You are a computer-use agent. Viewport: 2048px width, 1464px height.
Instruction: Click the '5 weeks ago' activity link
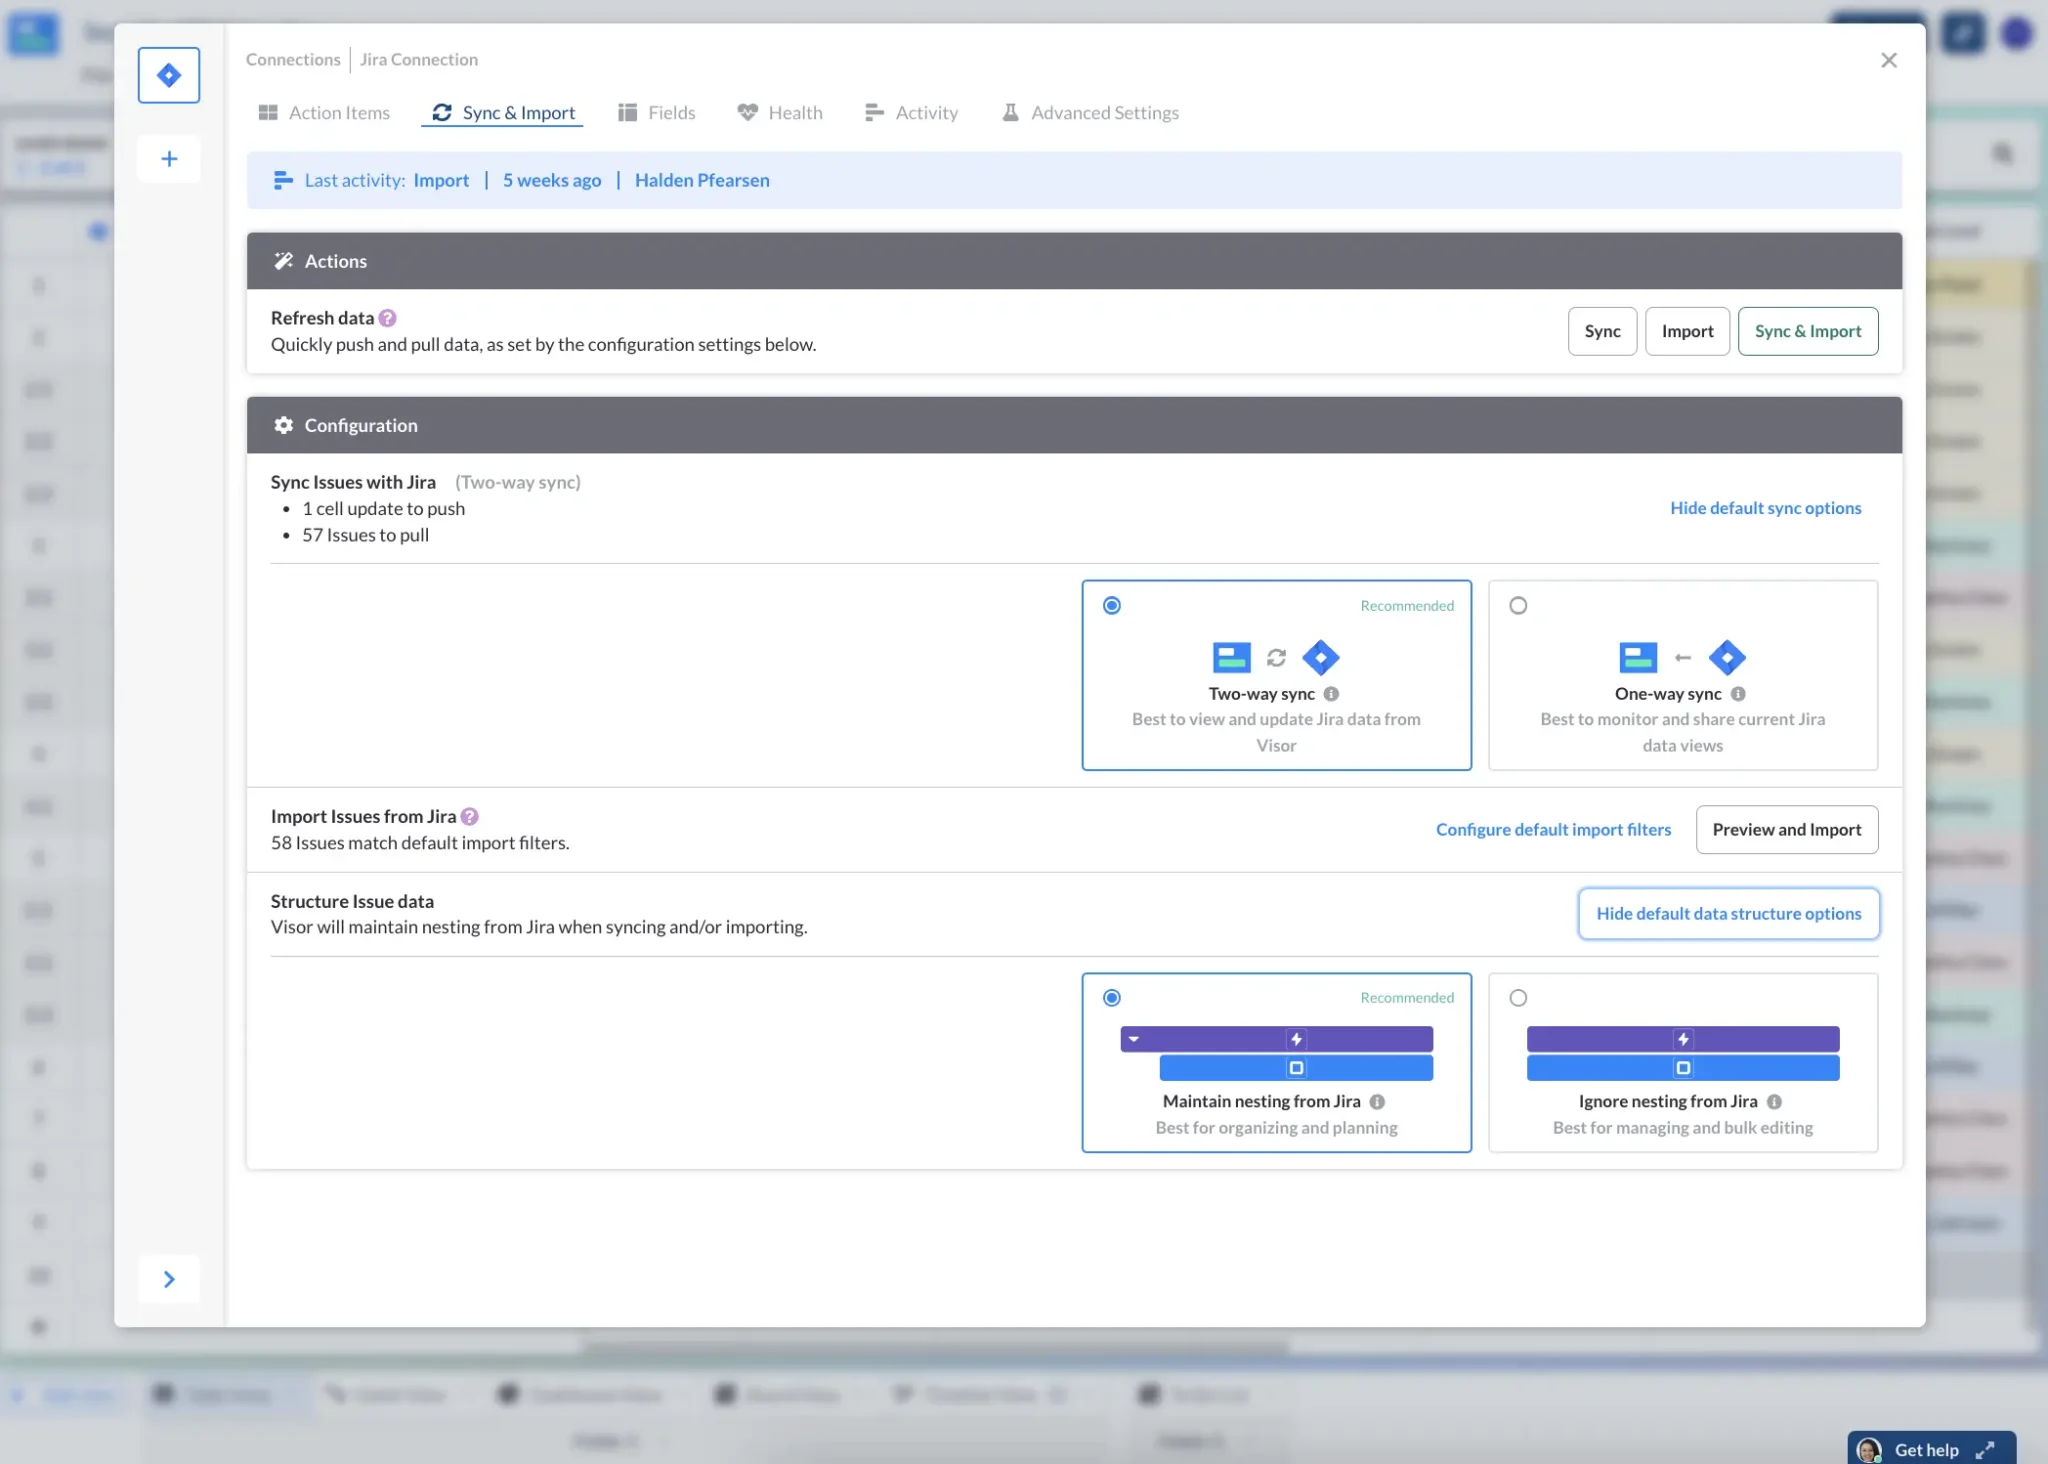[552, 180]
